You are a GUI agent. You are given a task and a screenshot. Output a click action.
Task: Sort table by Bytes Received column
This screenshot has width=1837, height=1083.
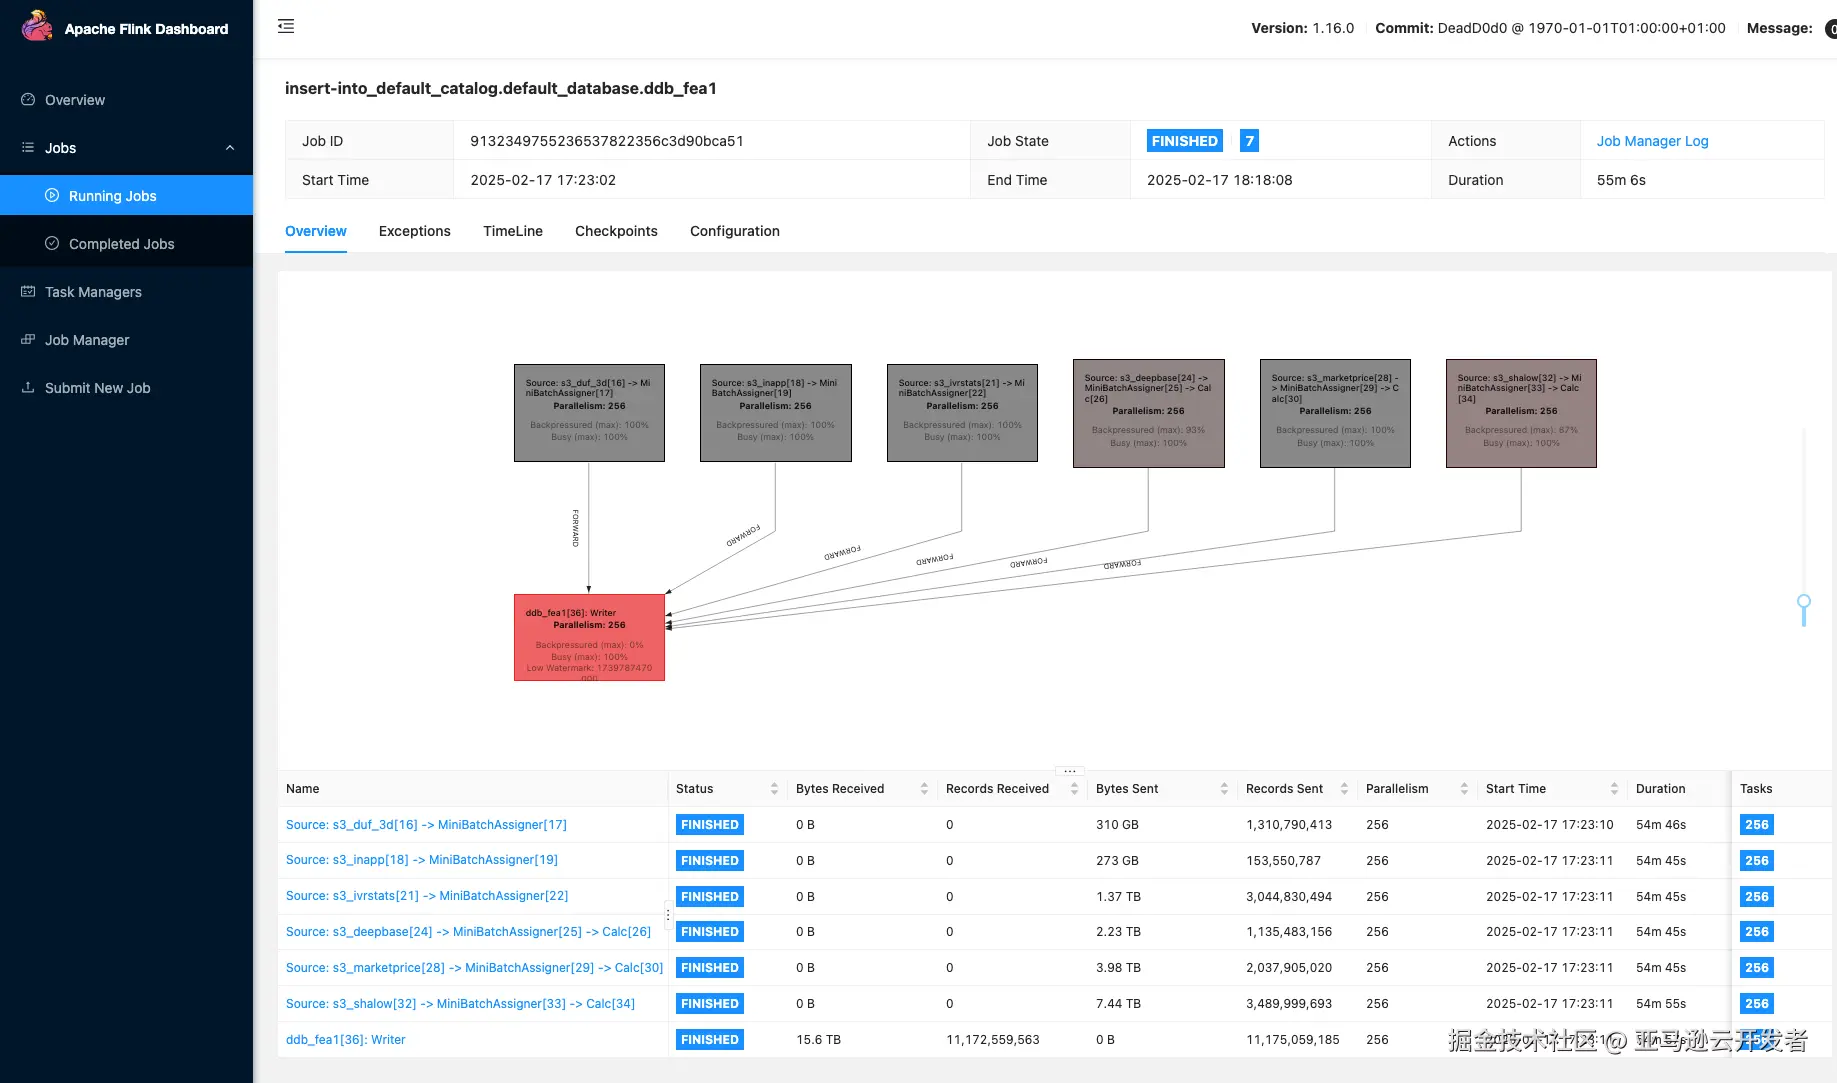click(924, 789)
